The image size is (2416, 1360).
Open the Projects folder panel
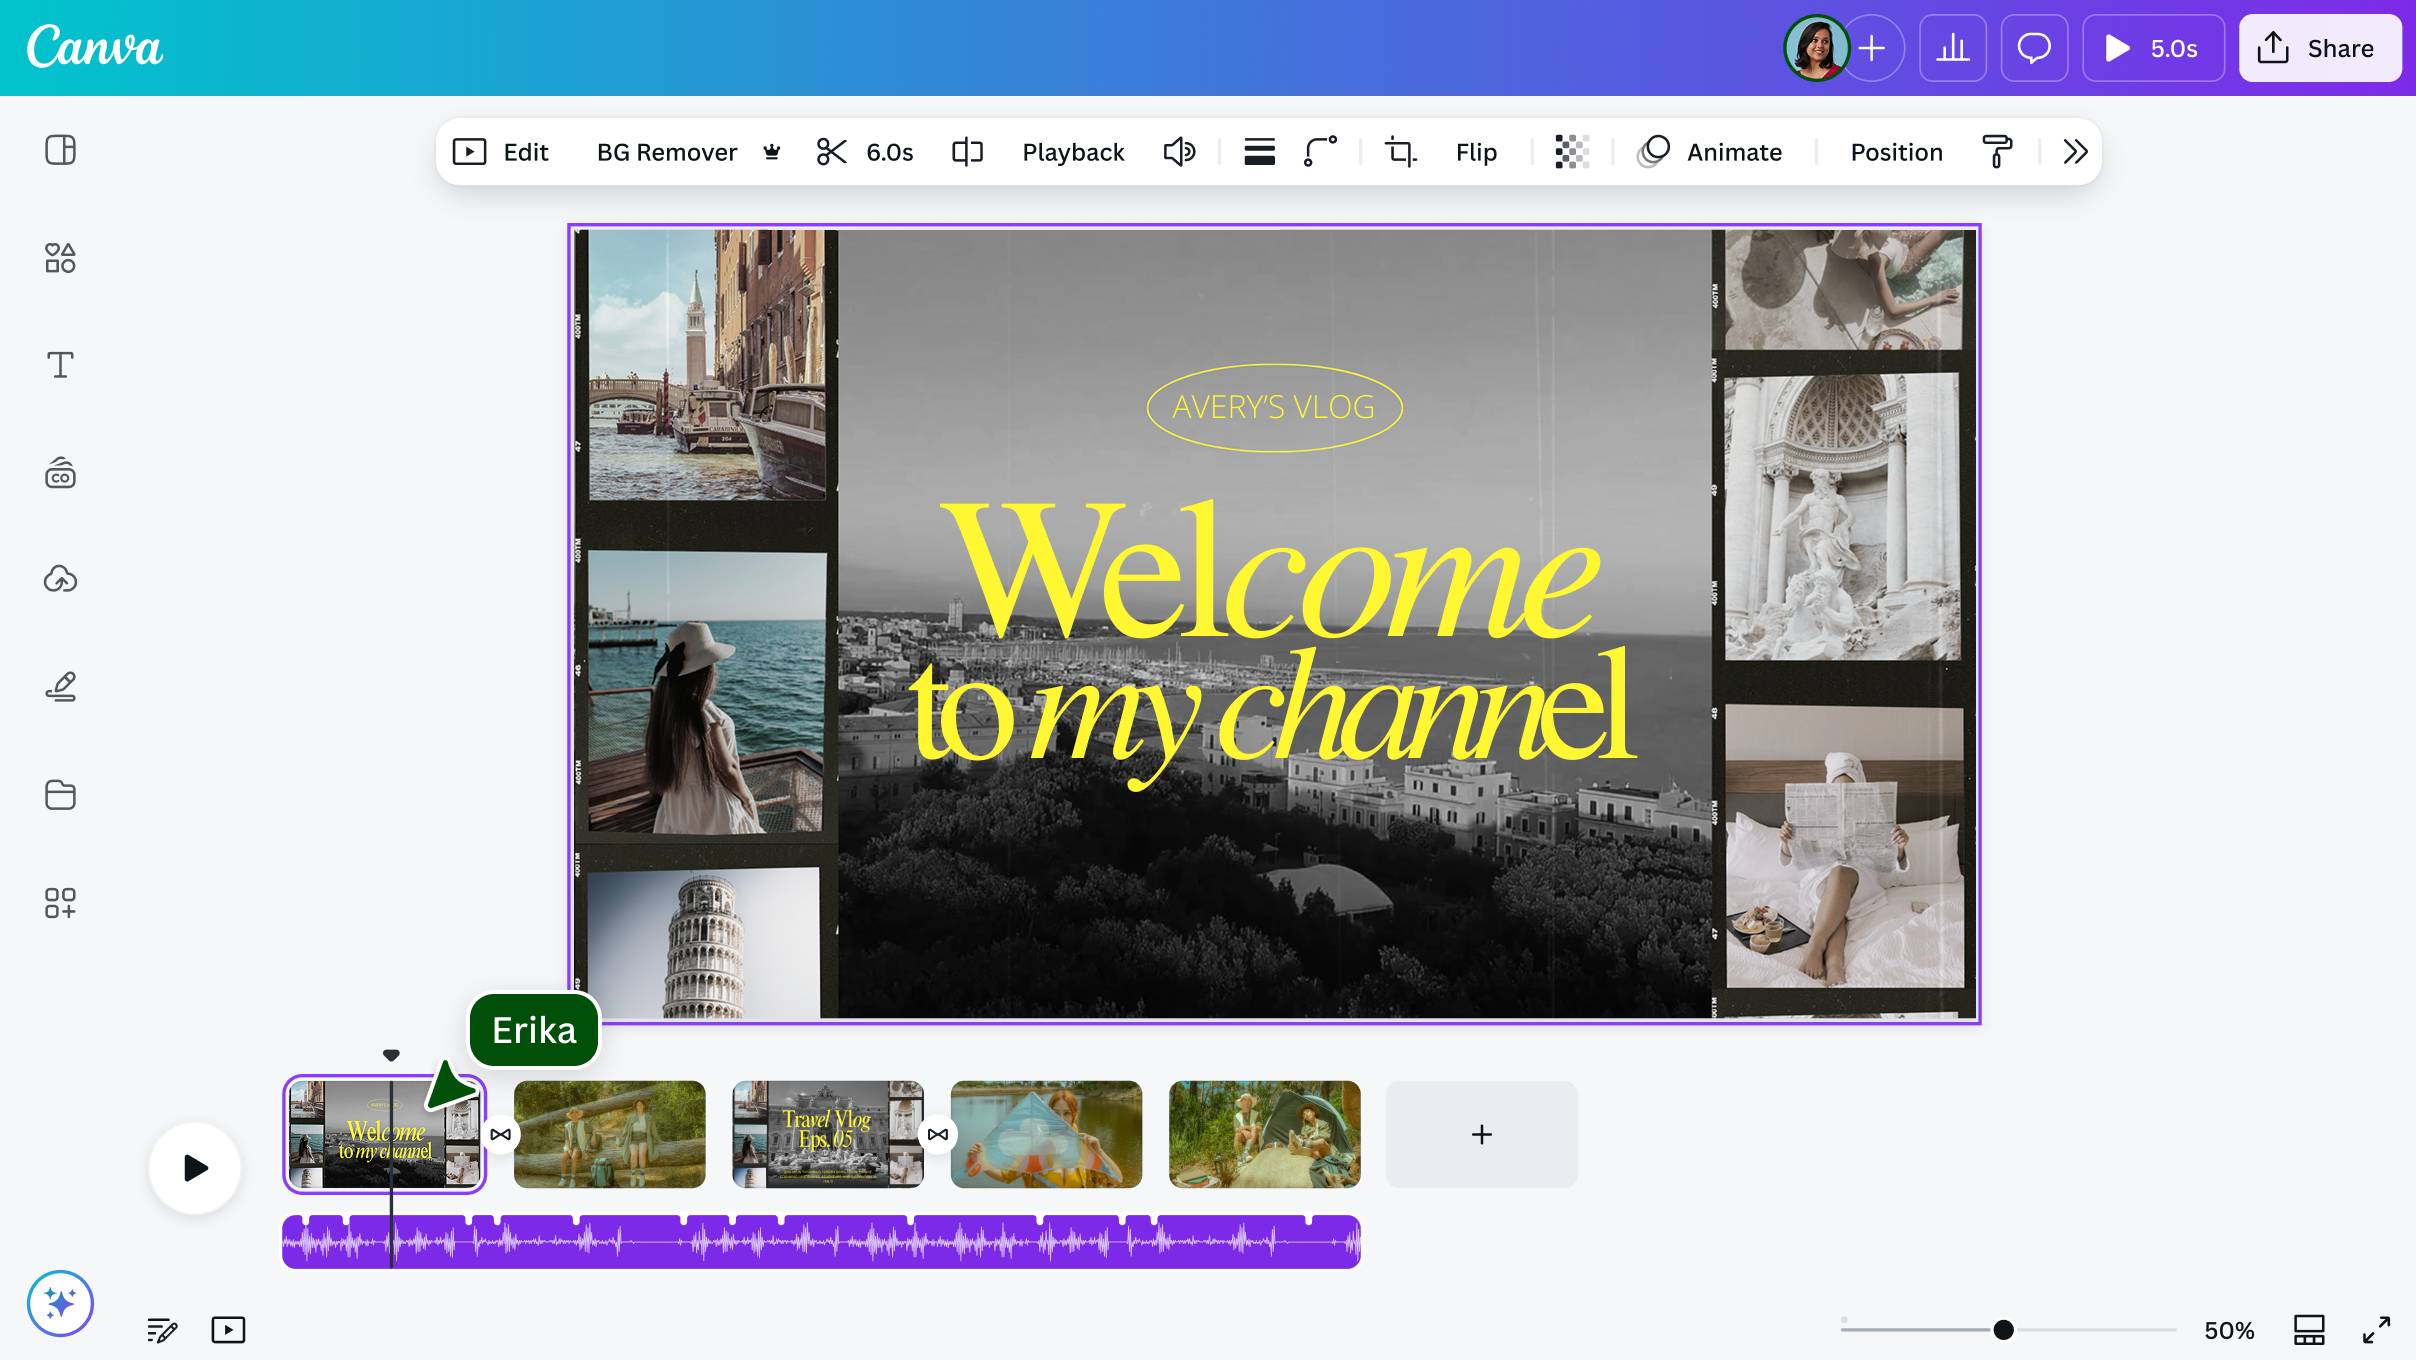[x=60, y=794]
